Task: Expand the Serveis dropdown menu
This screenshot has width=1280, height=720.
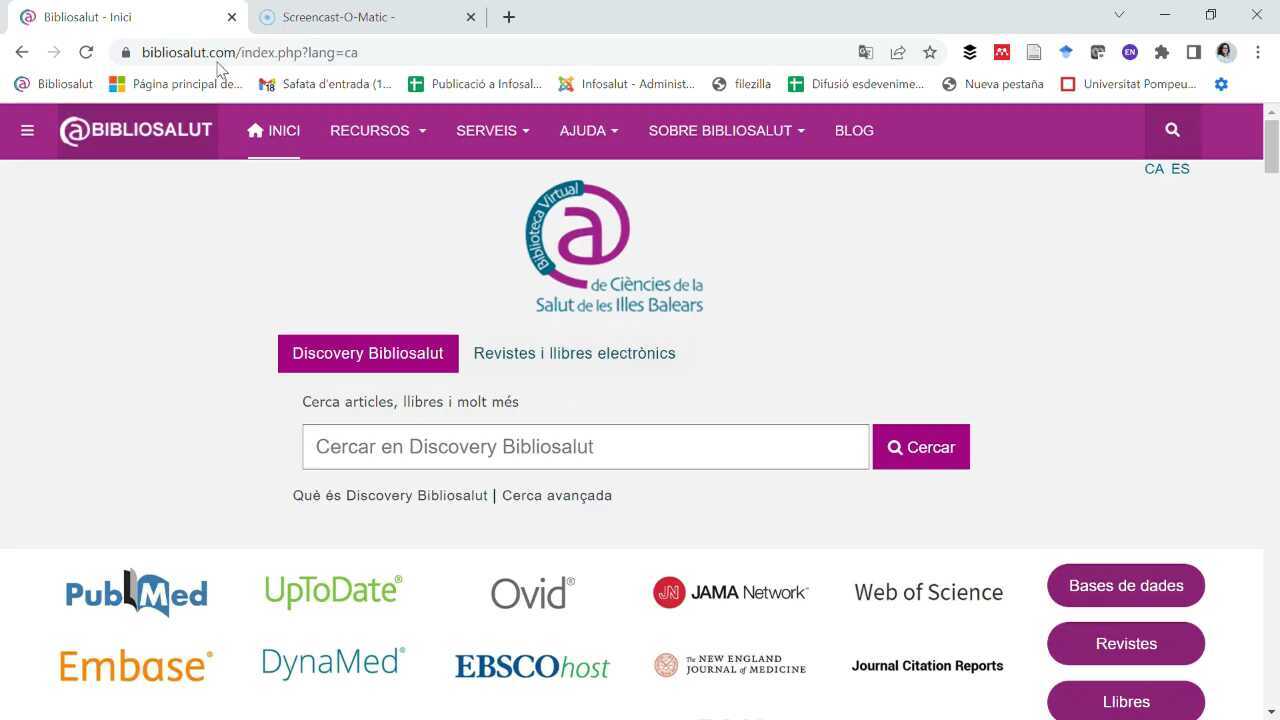Action: (x=493, y=131)
